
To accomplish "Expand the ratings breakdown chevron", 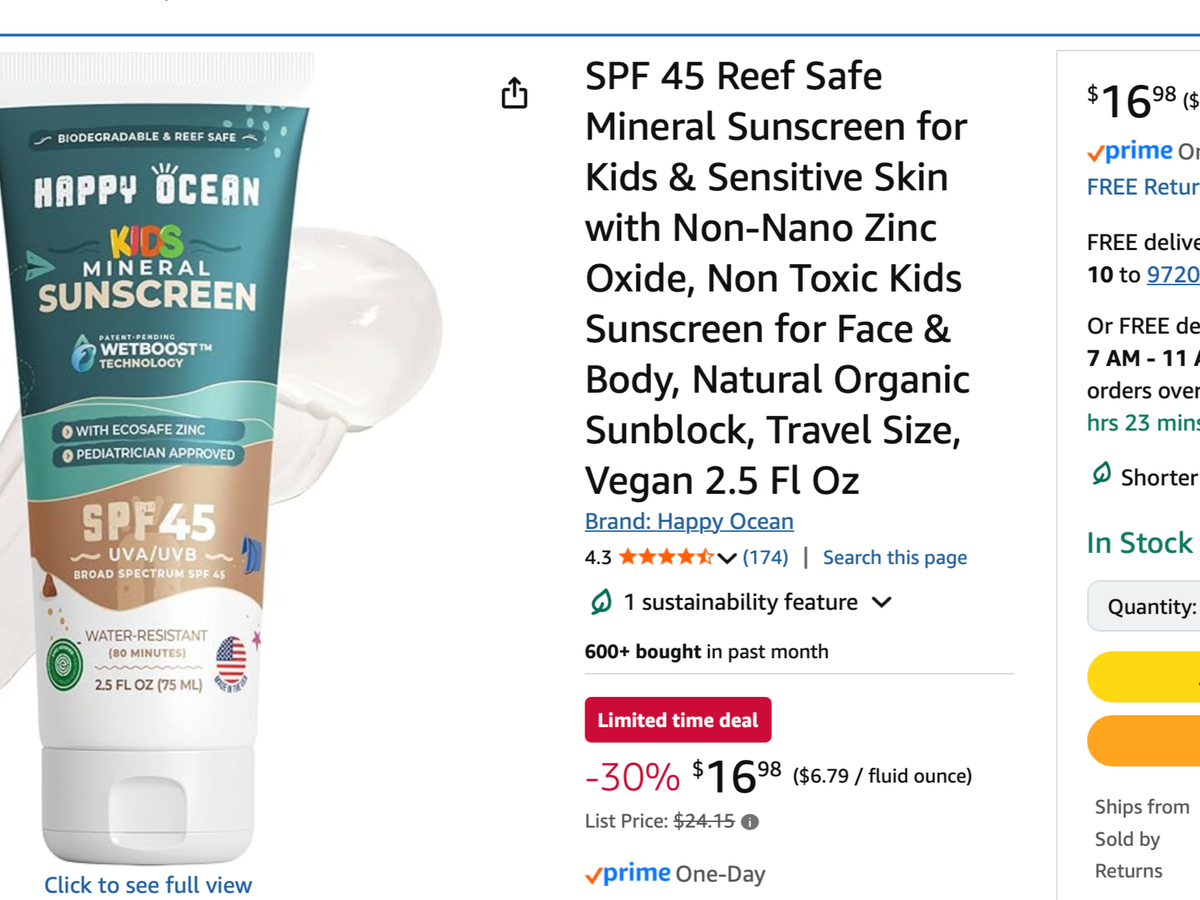I will [x=727, y=558].
